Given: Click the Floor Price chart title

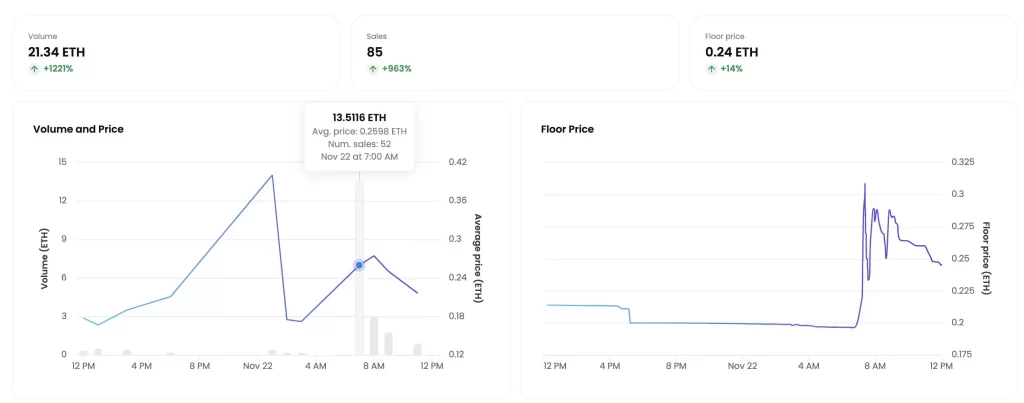Looking at the screenshot, I should click(567, 129).
